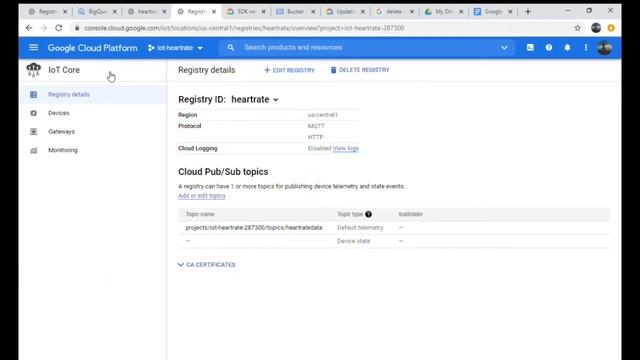The height and width of the screenshot is (360, 640).
Task: Close the Bucket browser tab
Action: (313, 12)
